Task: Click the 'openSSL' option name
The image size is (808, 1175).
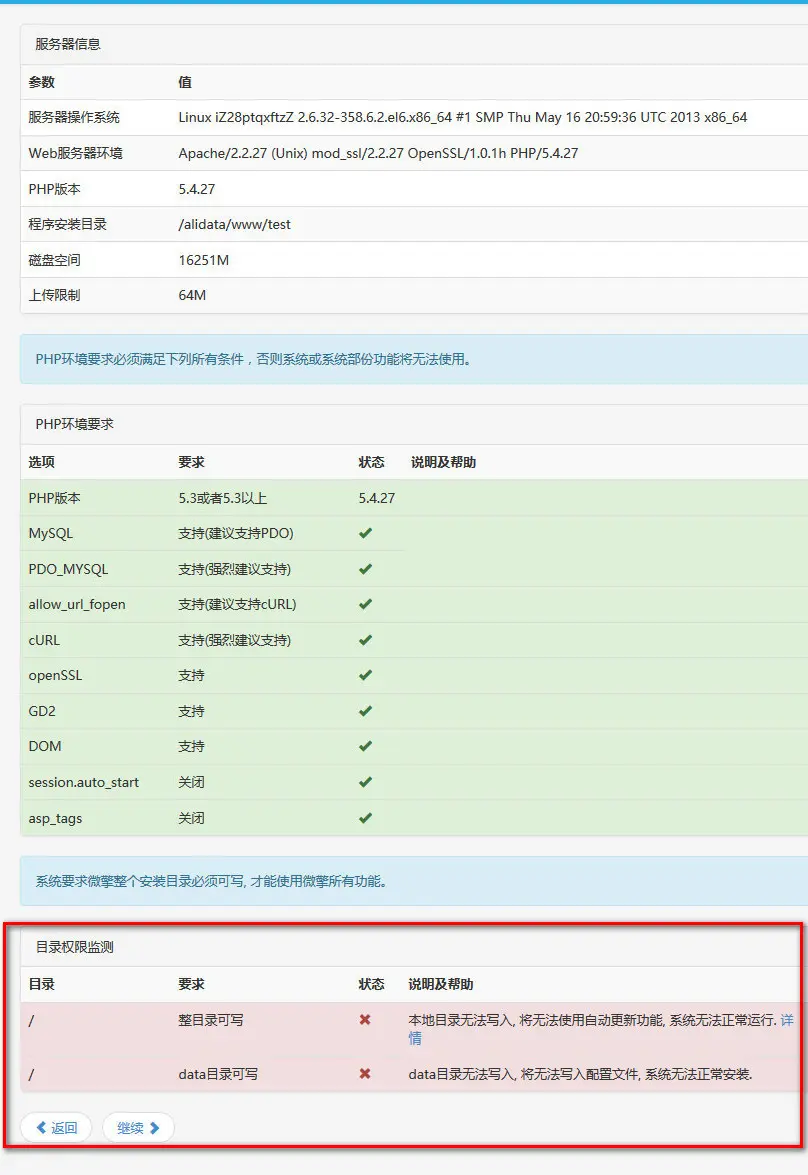Action: pyautogui.click(x=55, y=675)
